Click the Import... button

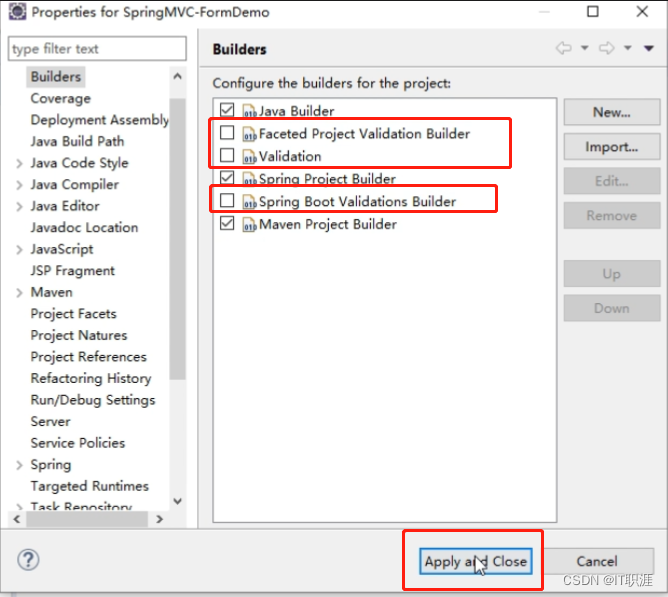pos(612,147)
